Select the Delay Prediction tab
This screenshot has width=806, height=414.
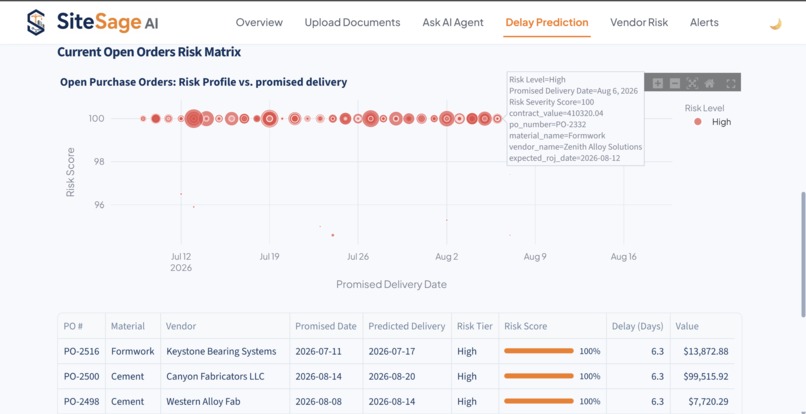point(547,22)
